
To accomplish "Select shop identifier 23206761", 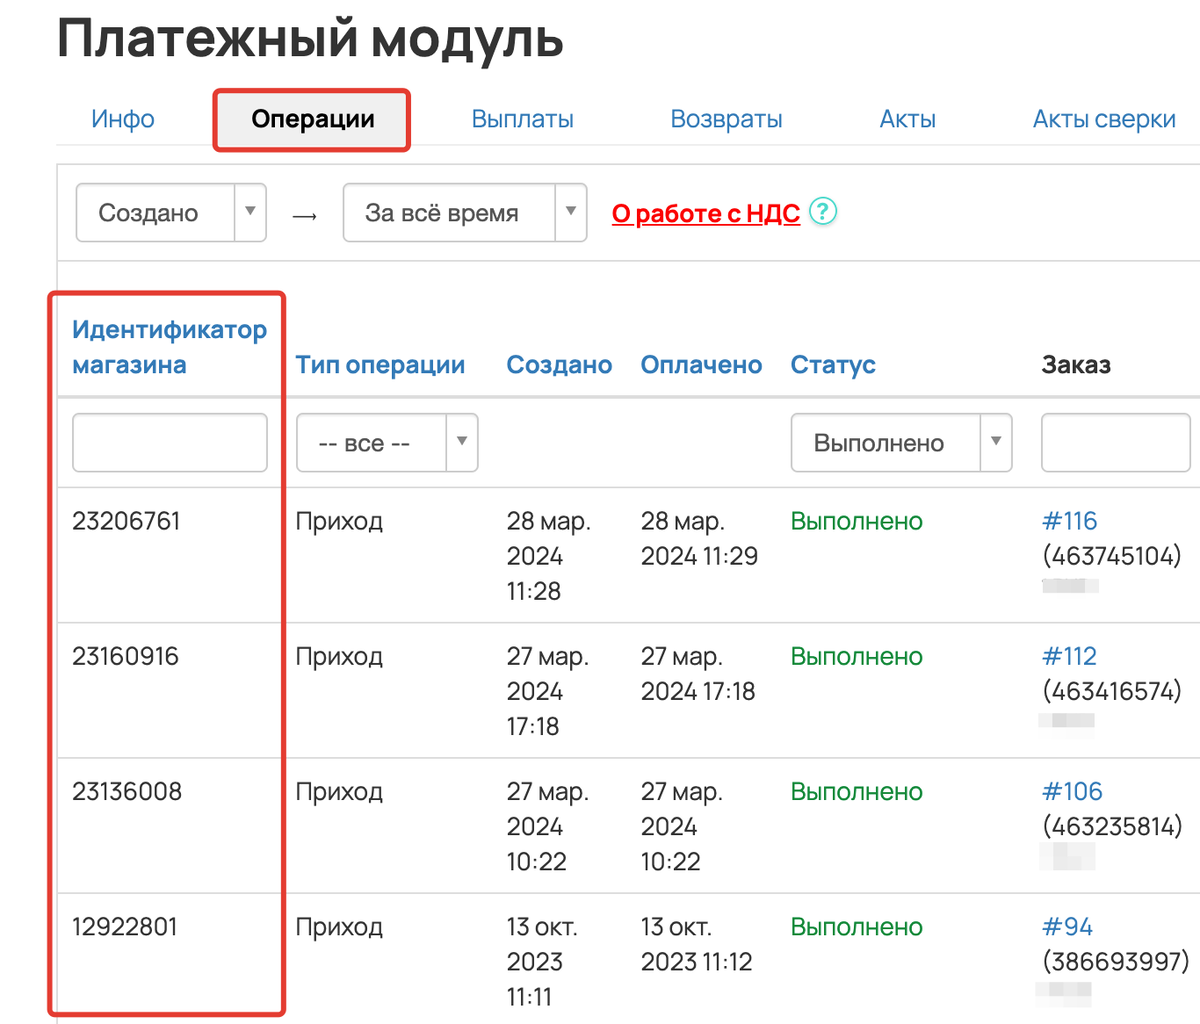I will (x=126, y=521).
